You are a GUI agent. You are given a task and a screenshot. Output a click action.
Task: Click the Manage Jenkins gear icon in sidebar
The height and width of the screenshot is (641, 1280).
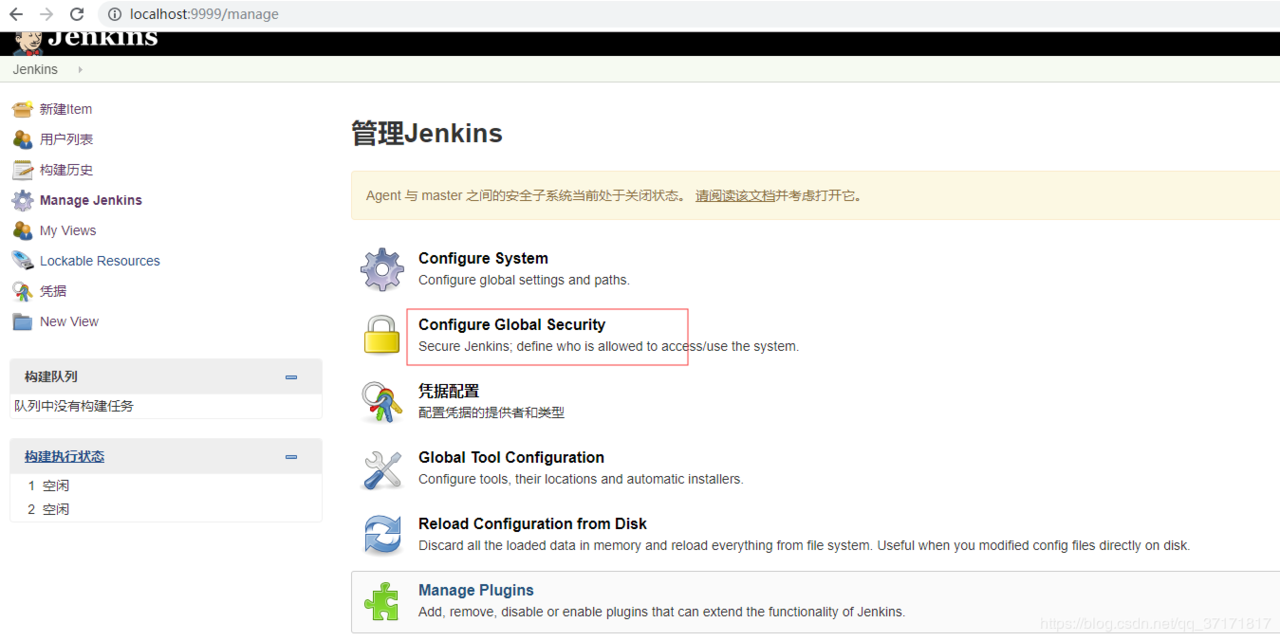[22, 200]
